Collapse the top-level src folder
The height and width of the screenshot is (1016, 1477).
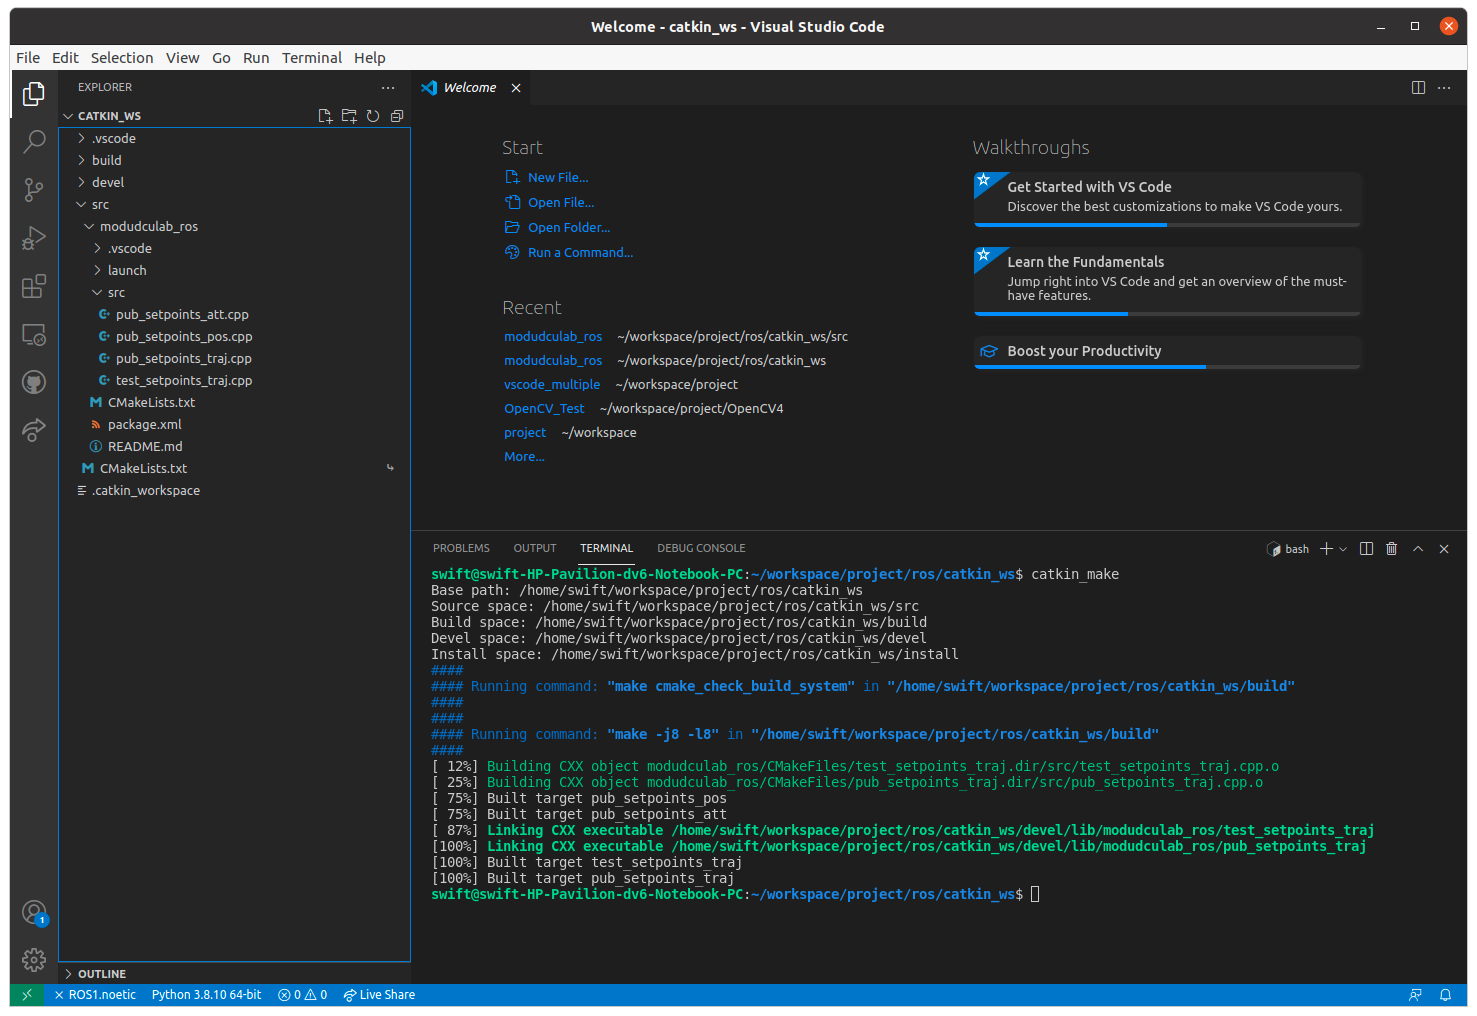point(234,204)
